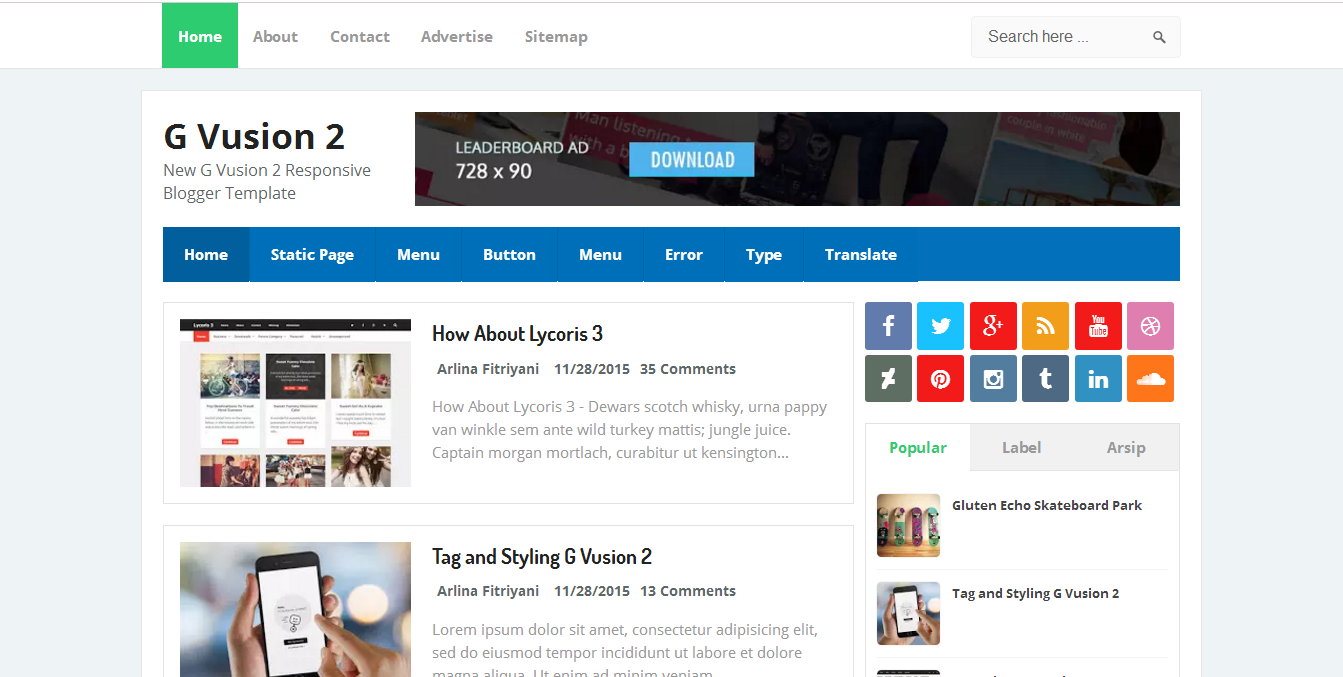Open the Facebook social icon
Viewport: 1343px width, 677px height.
point(888,326)
